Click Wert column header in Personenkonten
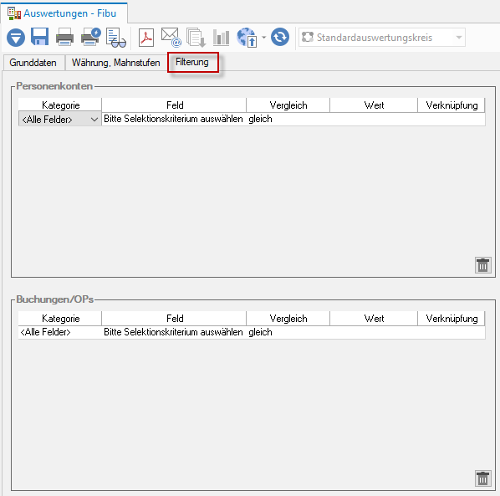 coord(374,105)
